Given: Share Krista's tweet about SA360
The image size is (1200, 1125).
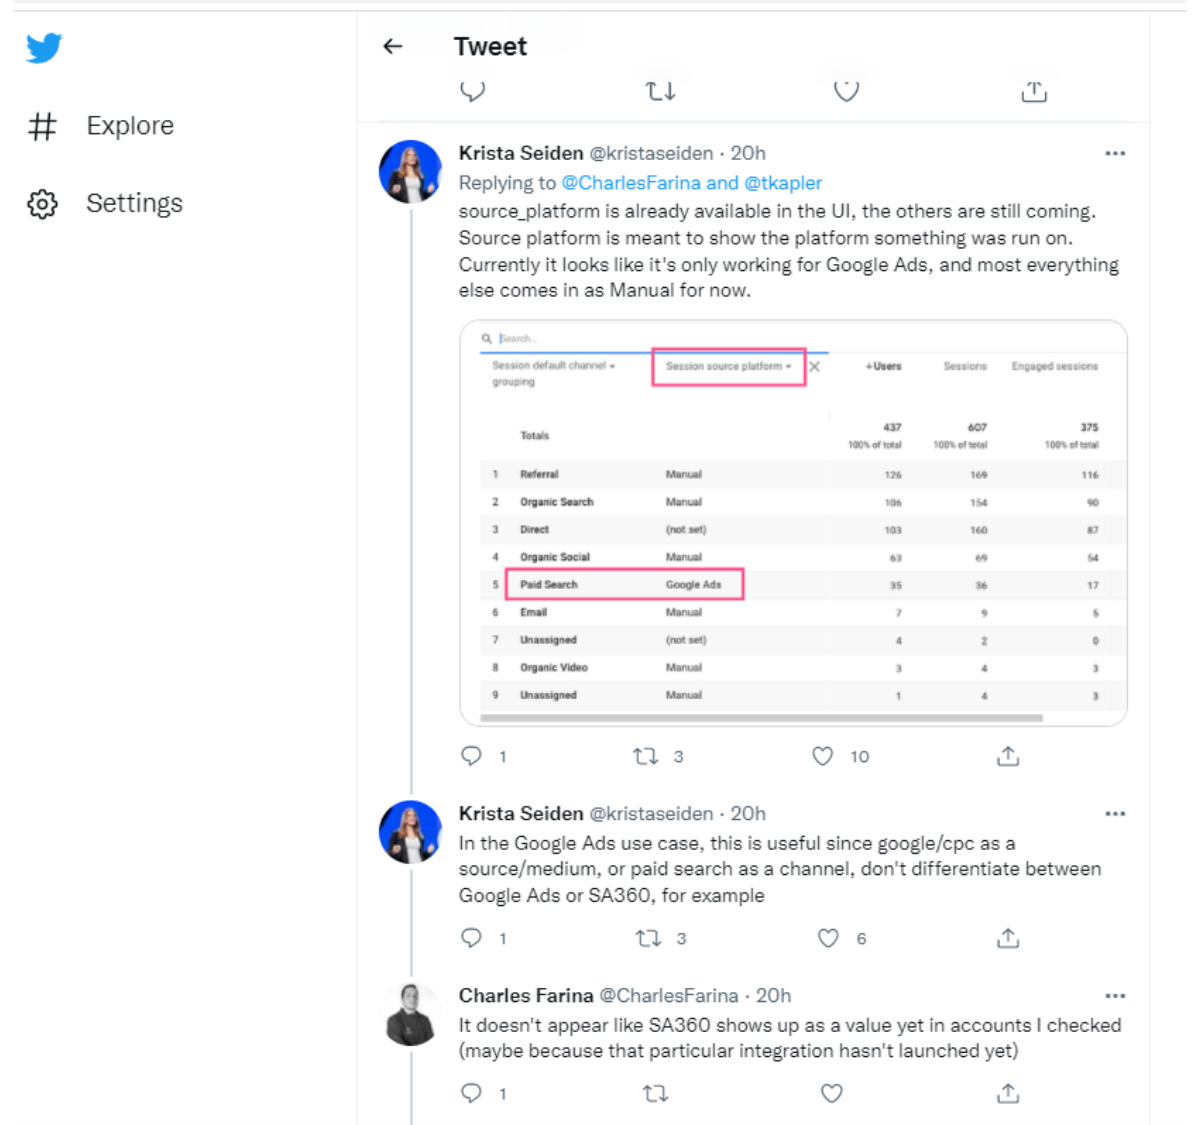Looking at the screenshot, I should click(1008, 938).
